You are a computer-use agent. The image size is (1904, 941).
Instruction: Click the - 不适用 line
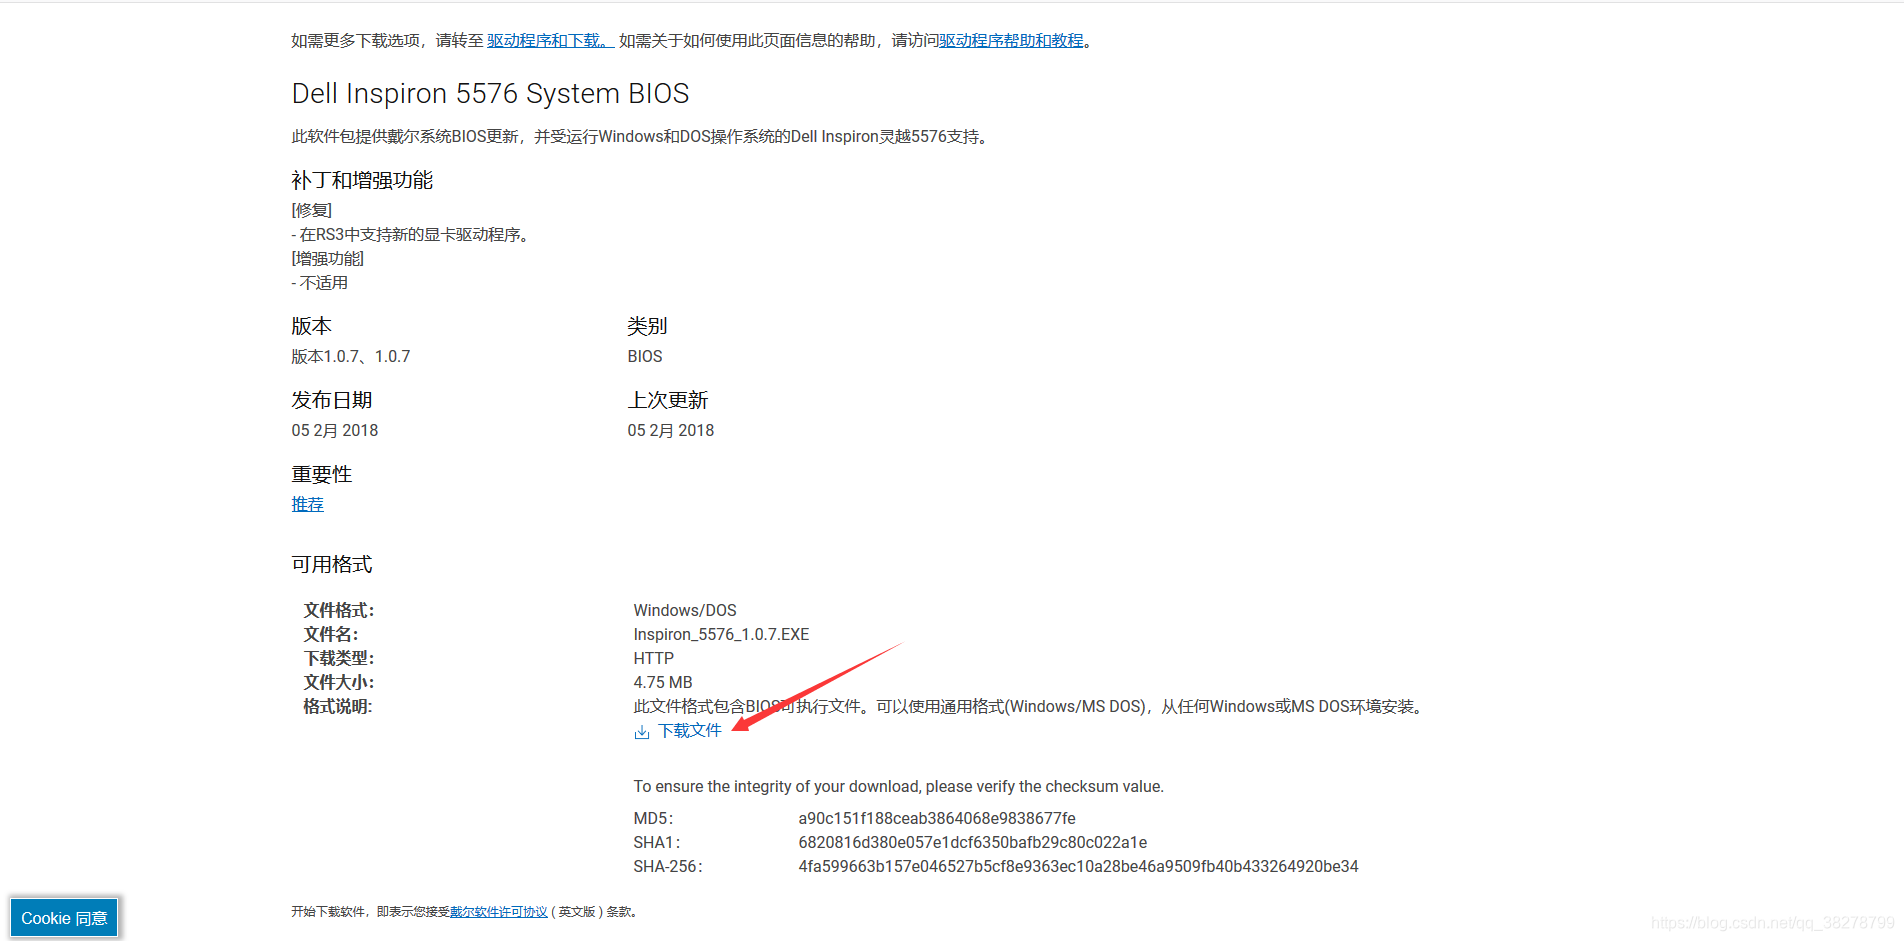pyautogui.click(x=320, y=283)
